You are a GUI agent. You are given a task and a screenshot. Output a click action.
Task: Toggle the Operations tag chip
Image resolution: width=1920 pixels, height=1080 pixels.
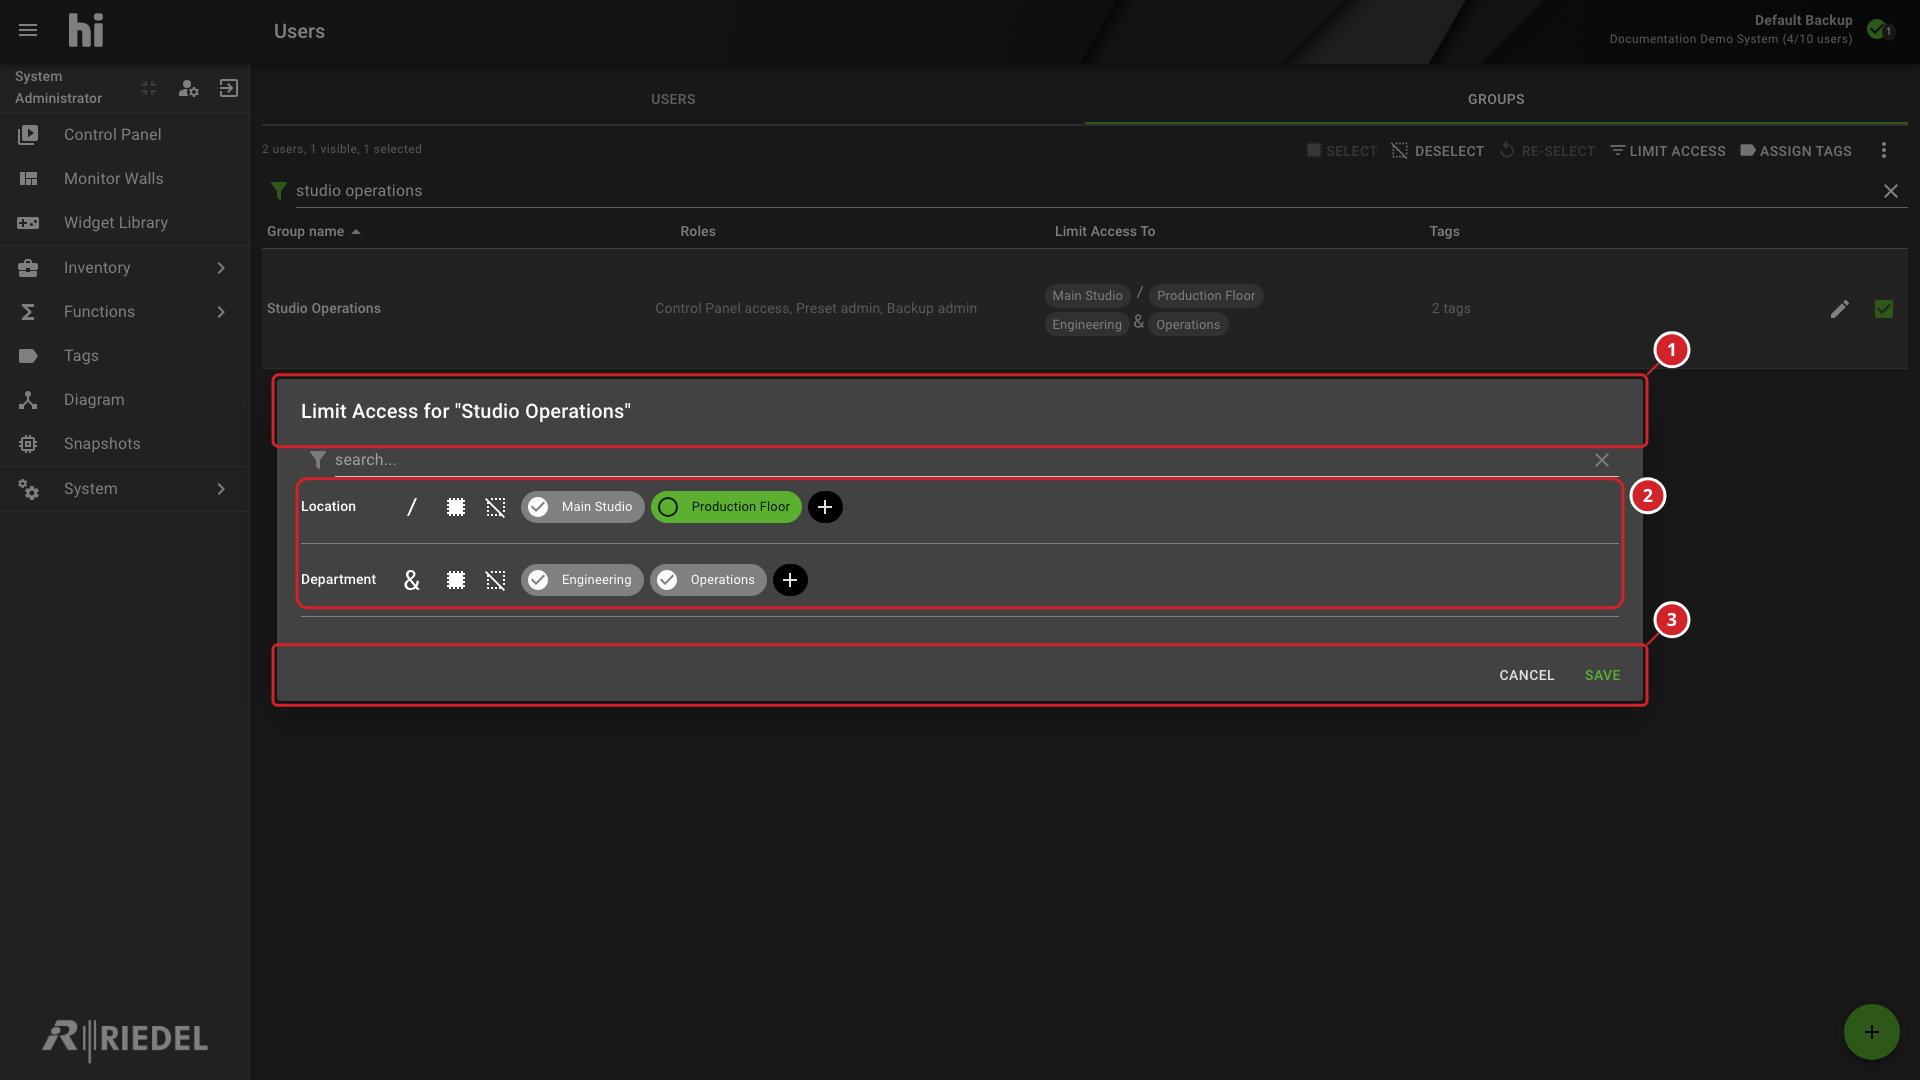click(x=708, y=580)
